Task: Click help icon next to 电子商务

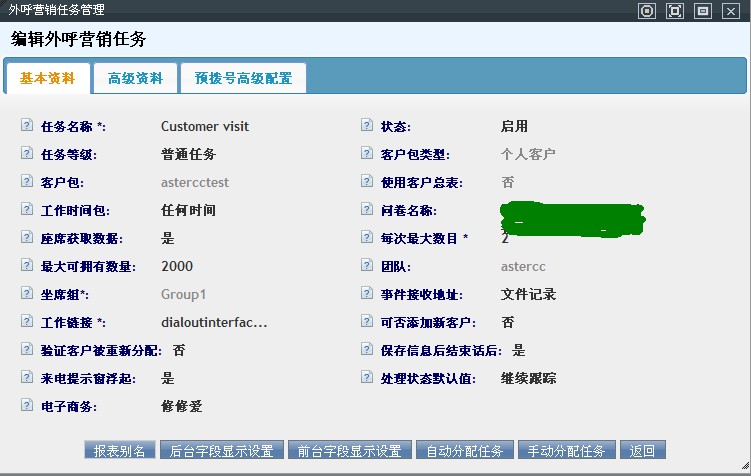Action: point(26,407)
